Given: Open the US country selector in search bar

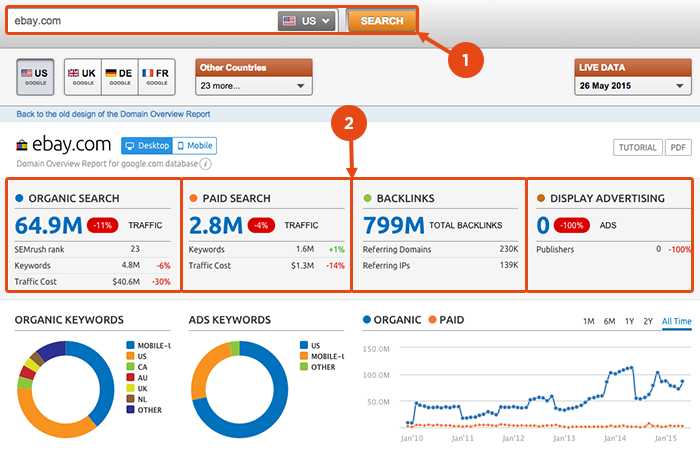Looking at the screenshot, I should click(307, 21).
